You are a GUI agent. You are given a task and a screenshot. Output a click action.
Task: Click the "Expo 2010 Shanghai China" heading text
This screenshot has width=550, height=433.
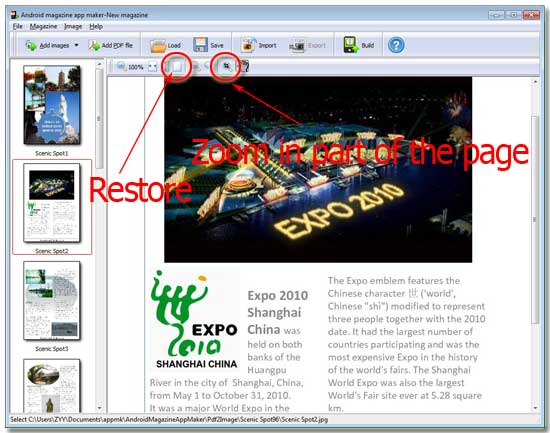(x=277, y=312)
